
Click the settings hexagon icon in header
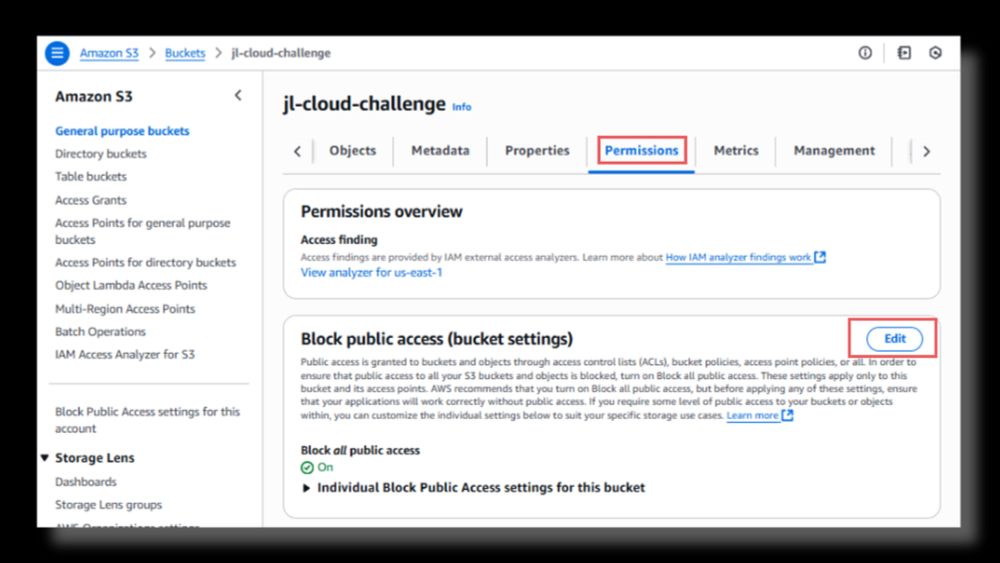click(935, 53)
